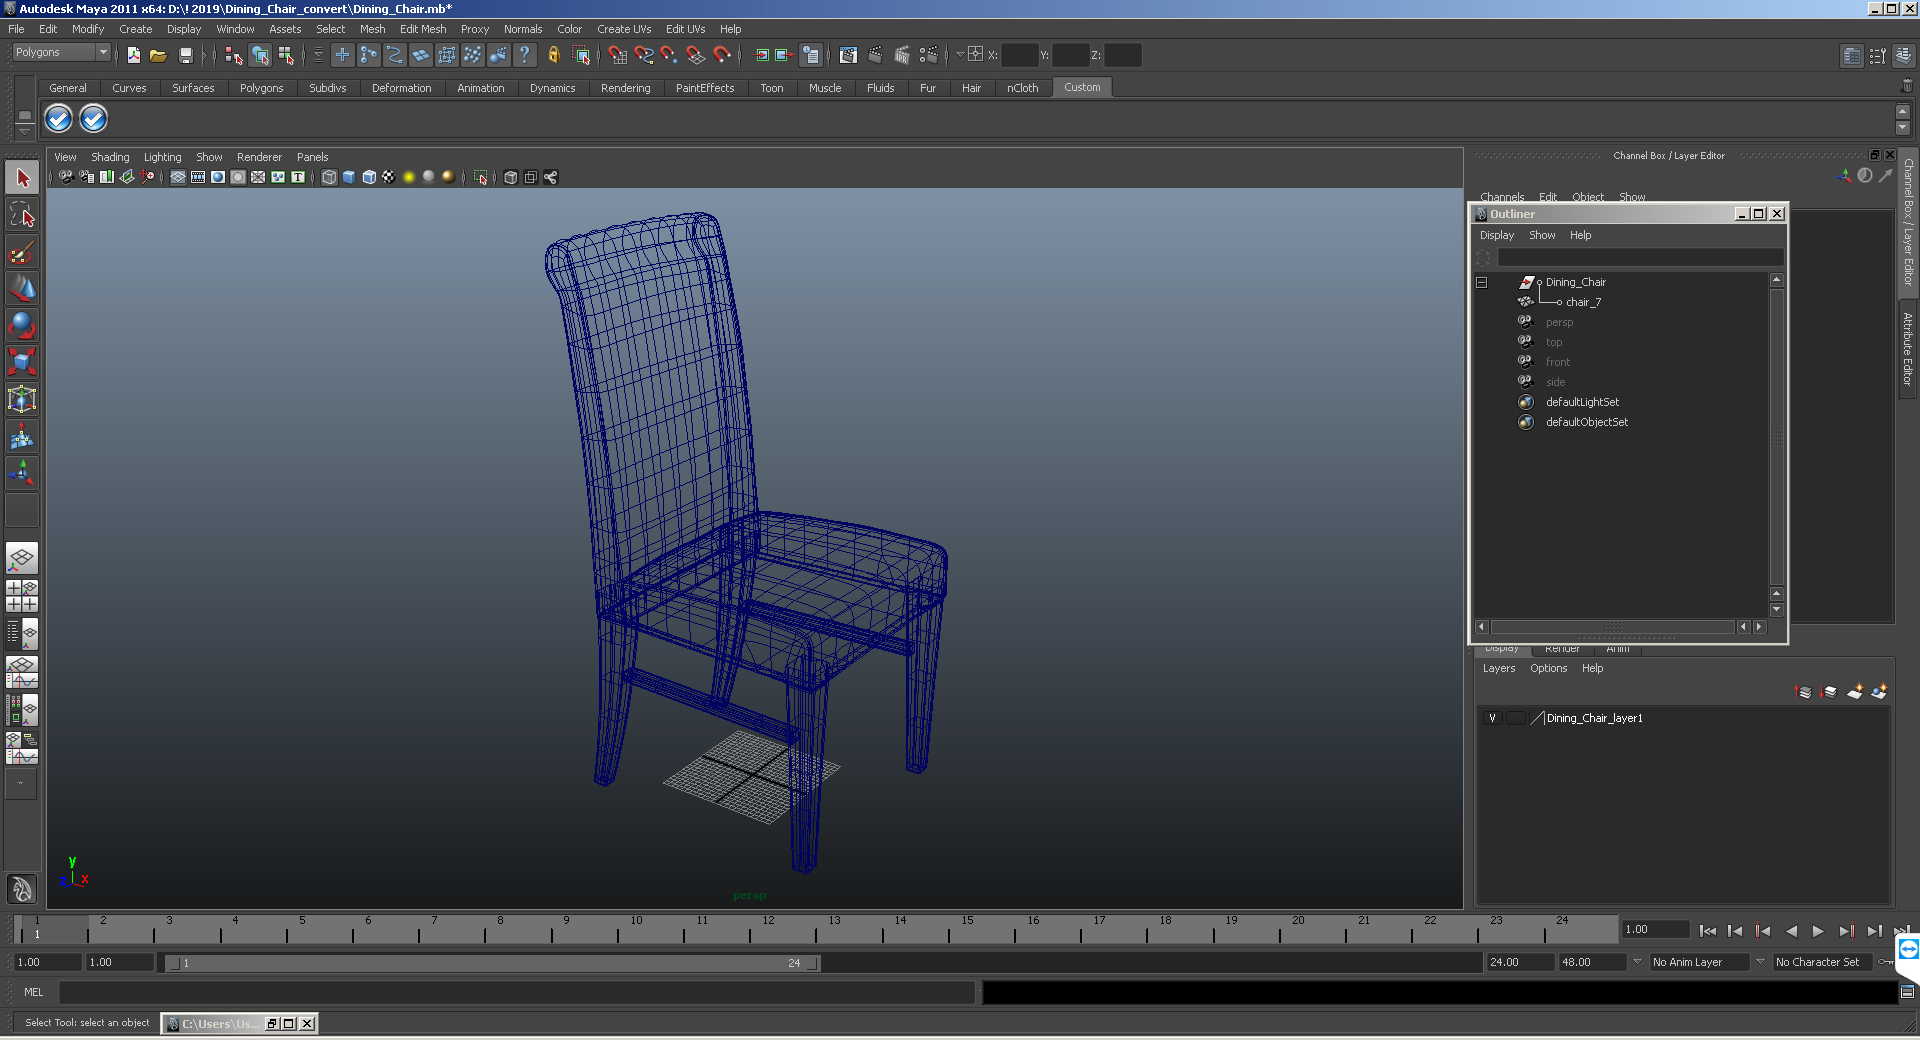Switch to four-view layout icon
The width and height of the screenshot is (1920, 1040).
pos(22,596)
